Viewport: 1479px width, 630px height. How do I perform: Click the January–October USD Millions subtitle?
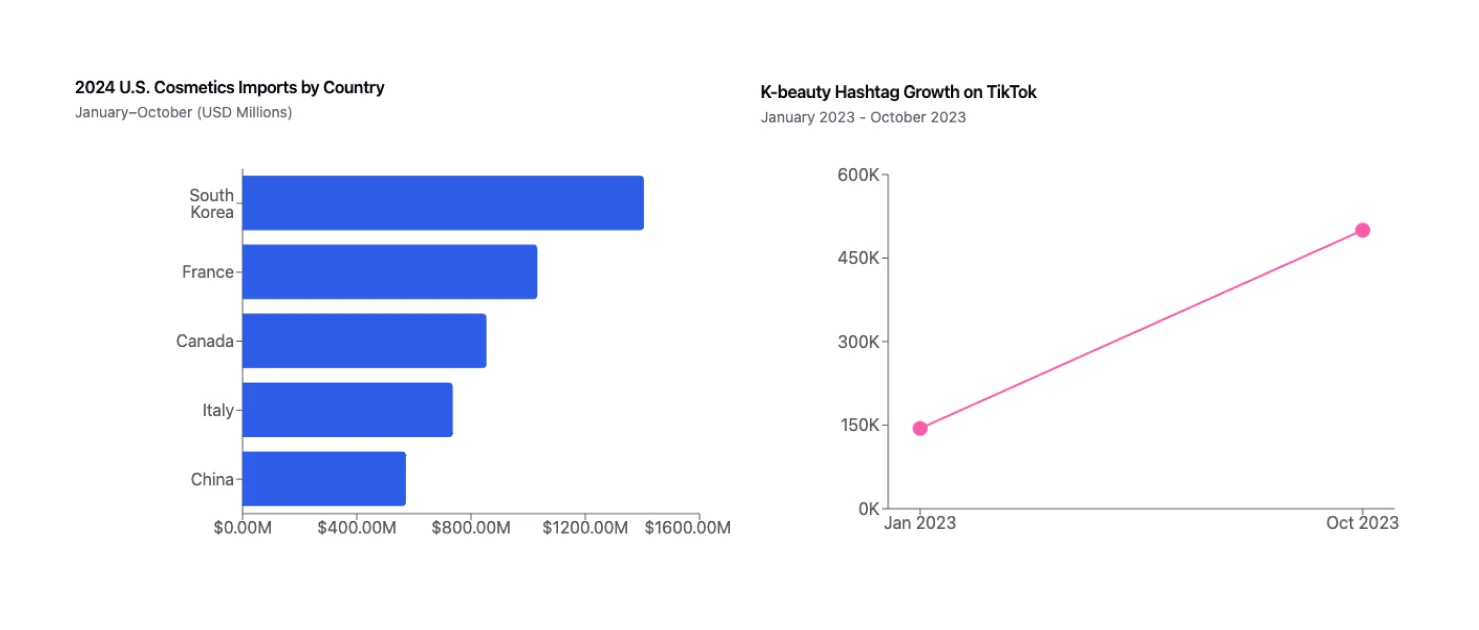183,112
